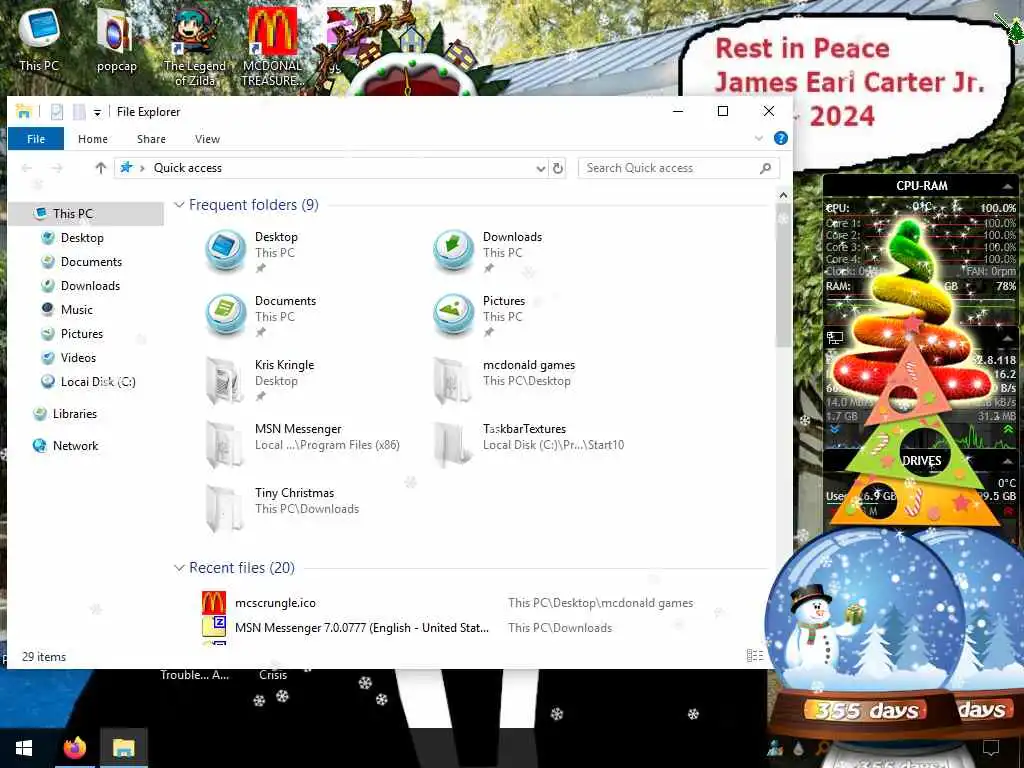Viewport: 1024px width, 768px height.
Task: Open the File ribbon tab
Action: coord(36,138)
